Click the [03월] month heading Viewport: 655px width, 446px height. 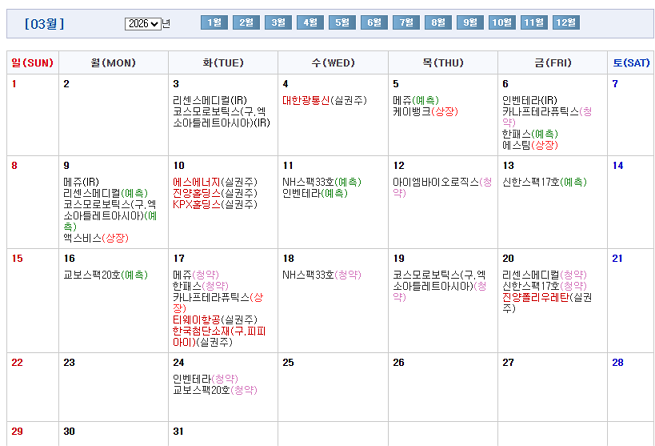point(44,23)
